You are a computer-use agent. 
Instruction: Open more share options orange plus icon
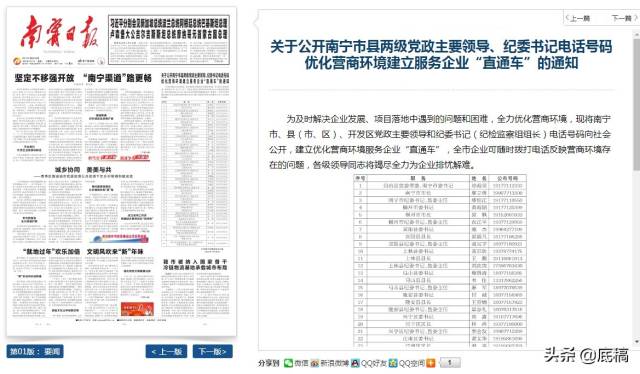(431, 363)
